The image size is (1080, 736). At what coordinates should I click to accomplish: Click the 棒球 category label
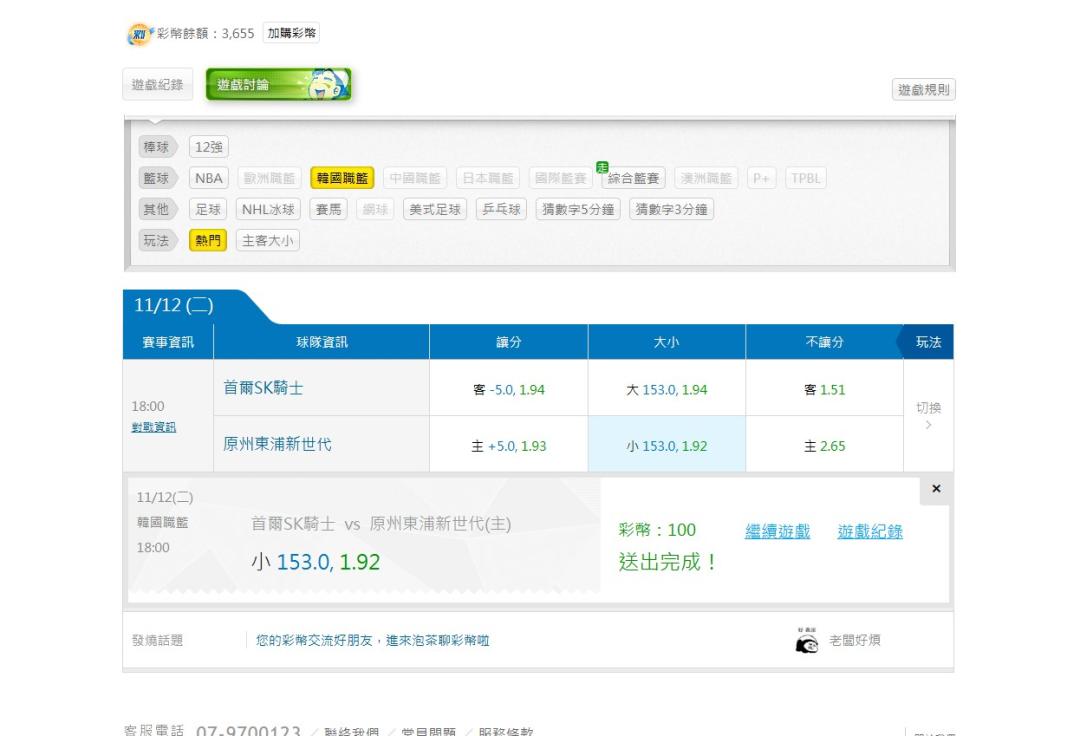point(158,147)
